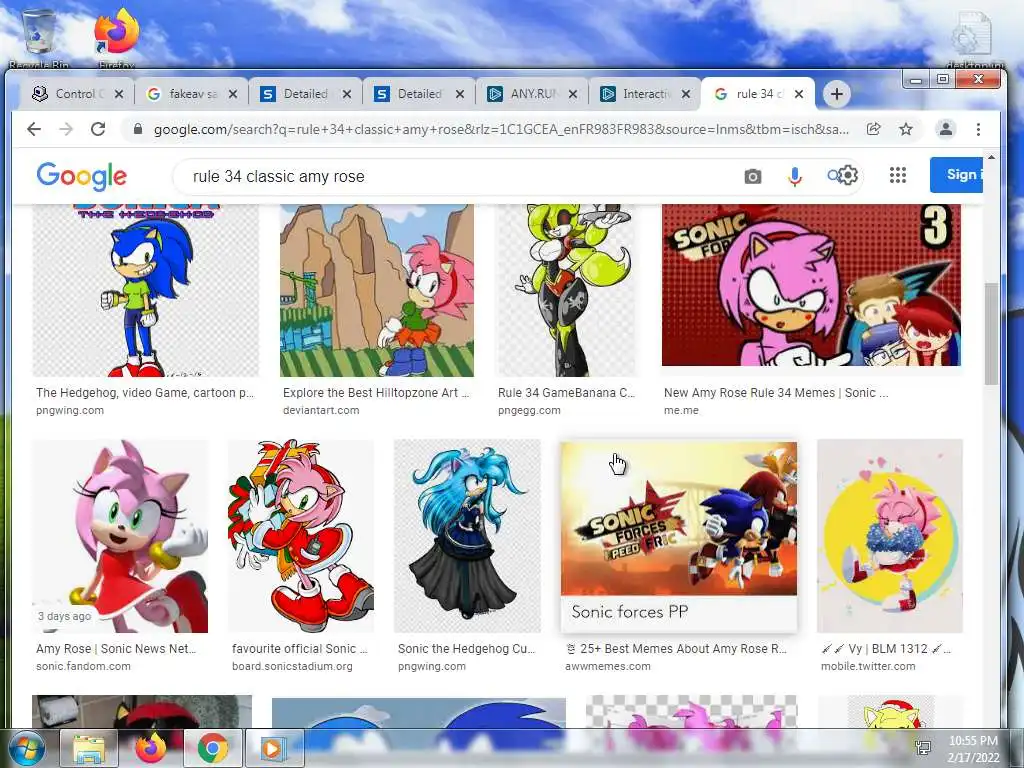View site info via the lock icon

[137, 129]
